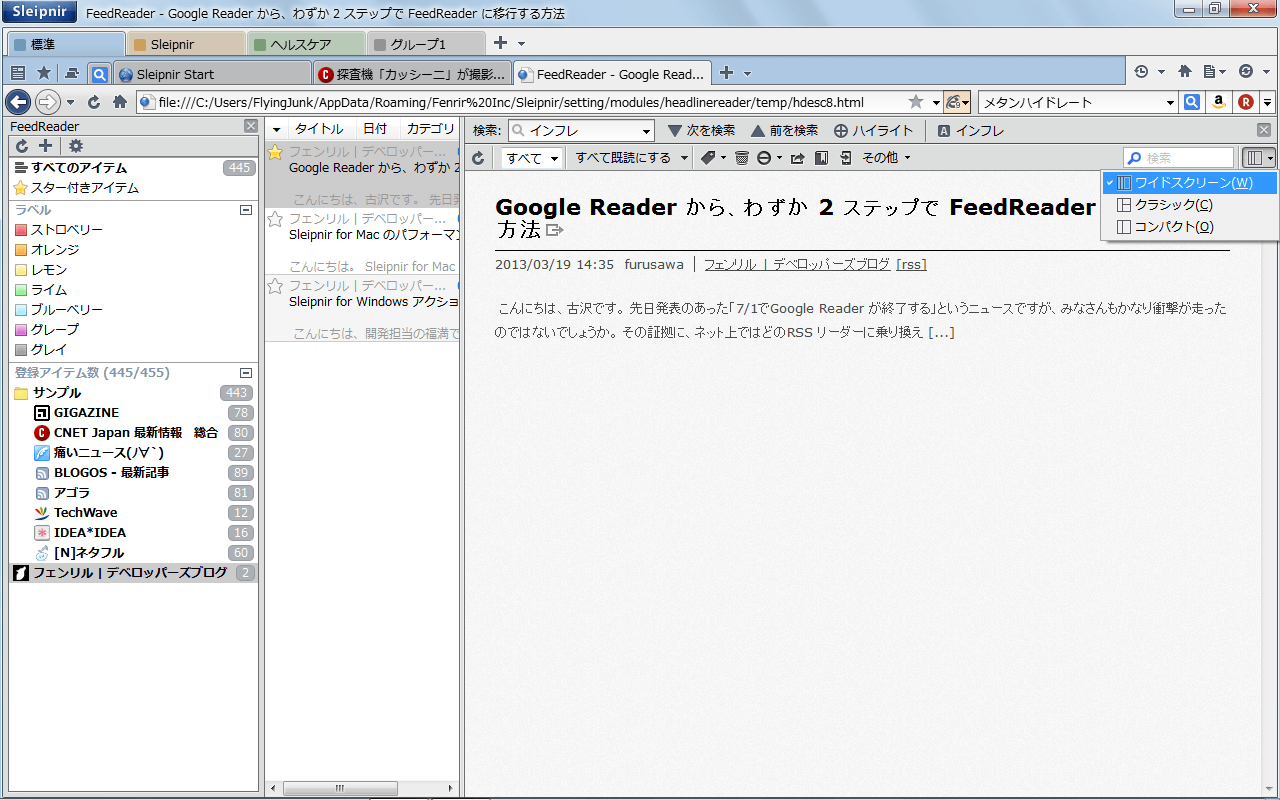Open FeedReader settings gear icon

coord(75,146)
